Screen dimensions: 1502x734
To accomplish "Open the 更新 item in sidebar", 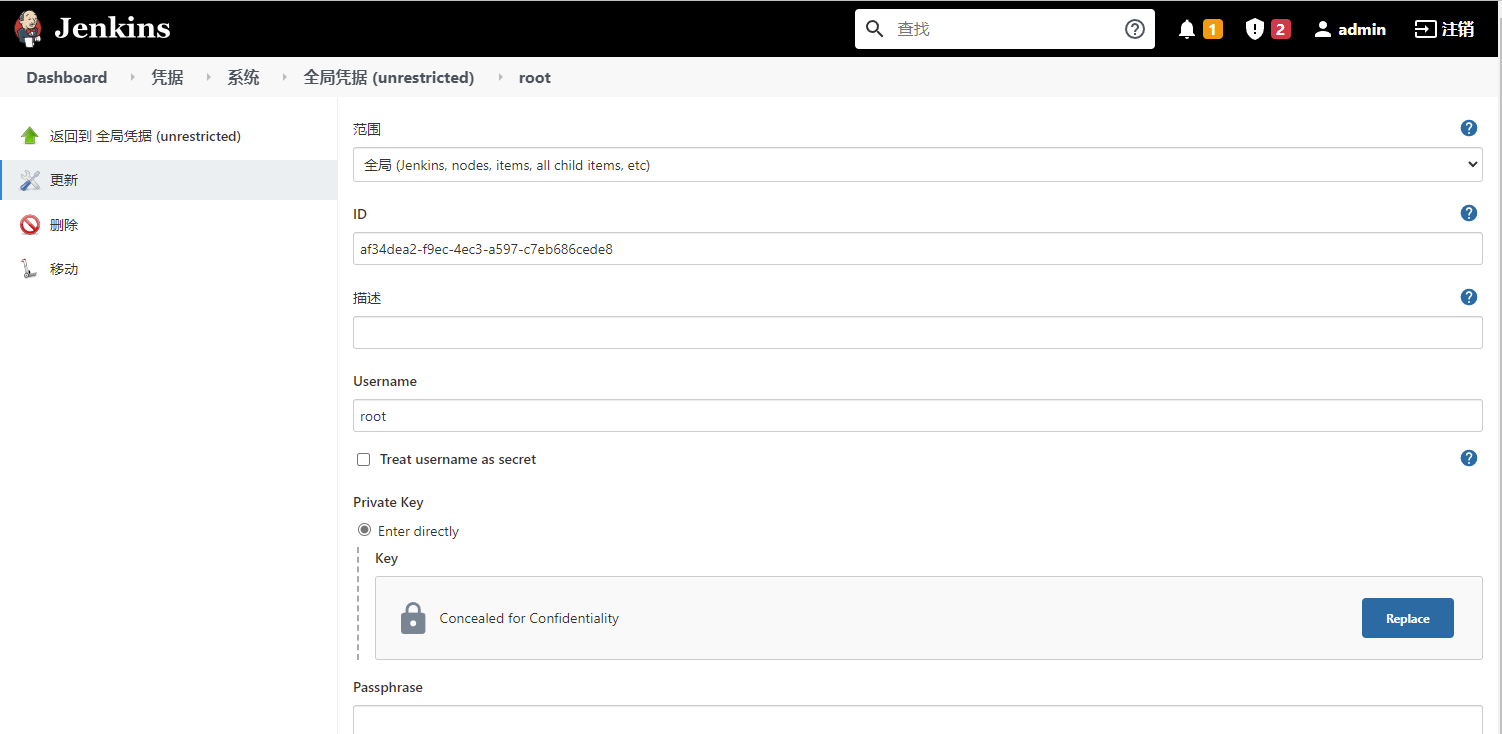I will [x=64, y=180].
